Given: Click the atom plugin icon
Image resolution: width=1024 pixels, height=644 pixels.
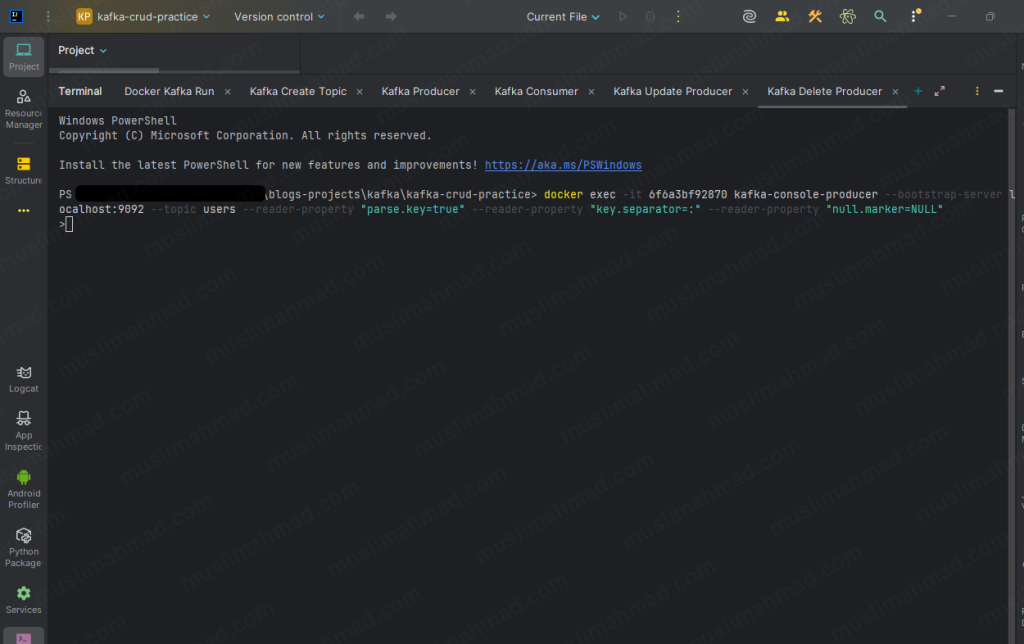Looking at the screenshot, I should (848, 16).
